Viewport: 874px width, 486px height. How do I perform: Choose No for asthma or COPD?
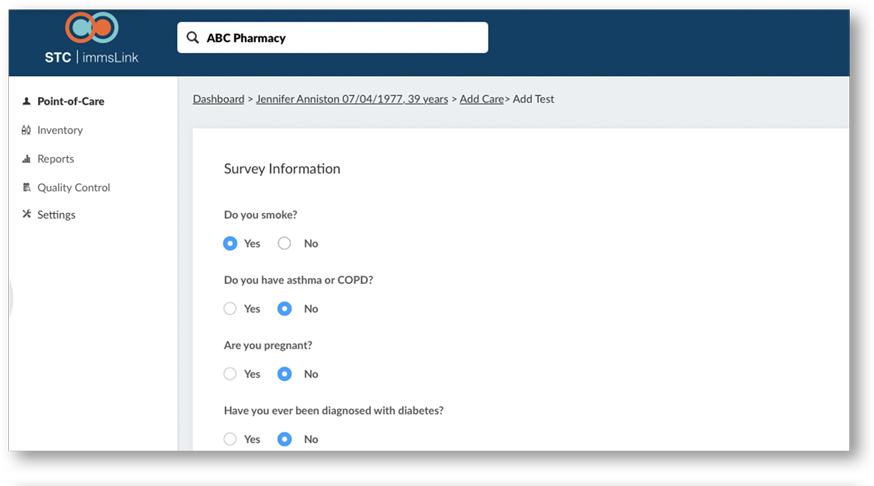284,309
